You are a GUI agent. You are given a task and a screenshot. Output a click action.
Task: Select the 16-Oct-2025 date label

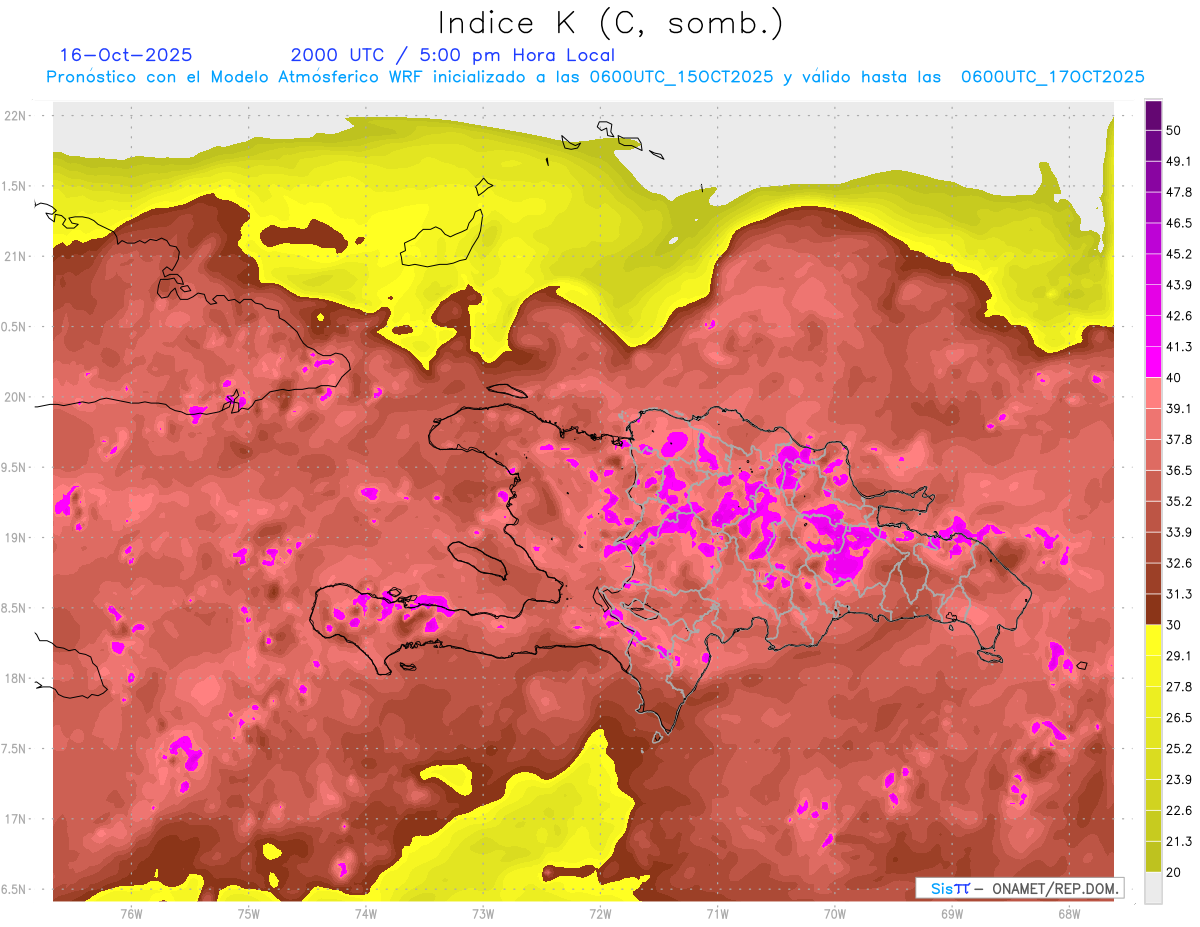click(126, 55)
